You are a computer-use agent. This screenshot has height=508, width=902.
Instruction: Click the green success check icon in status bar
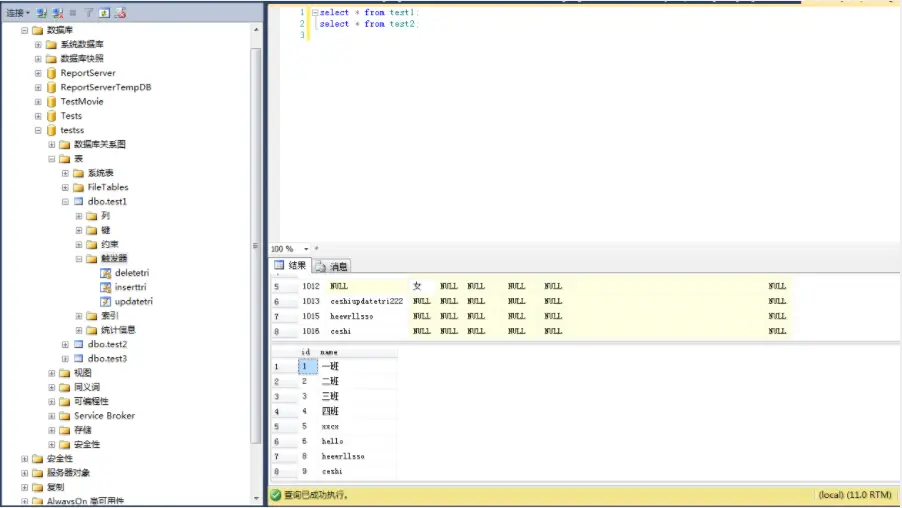276,495
